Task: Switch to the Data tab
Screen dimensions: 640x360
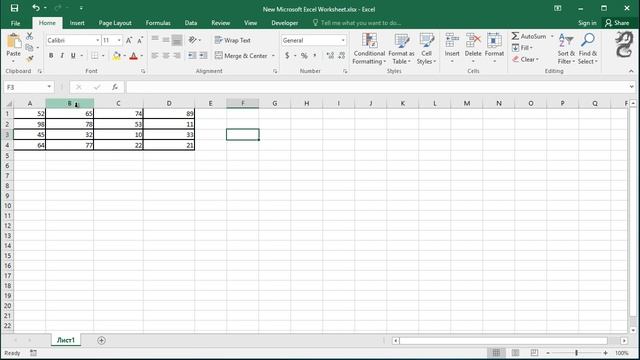Action: coord(191,23)
